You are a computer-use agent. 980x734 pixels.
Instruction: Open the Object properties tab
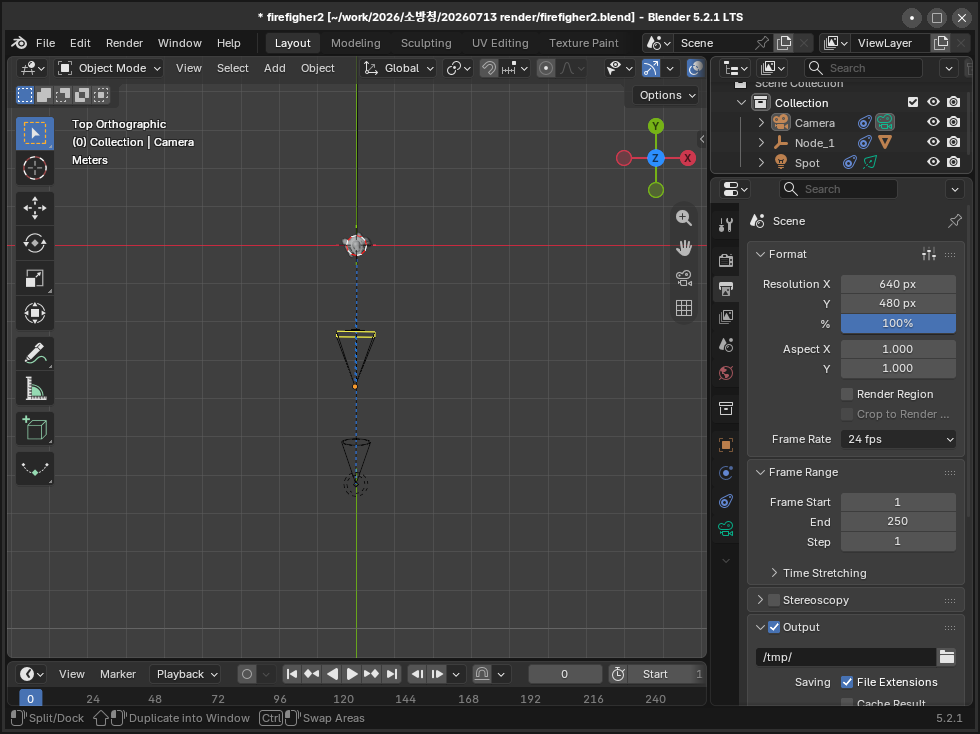(726, 445)
